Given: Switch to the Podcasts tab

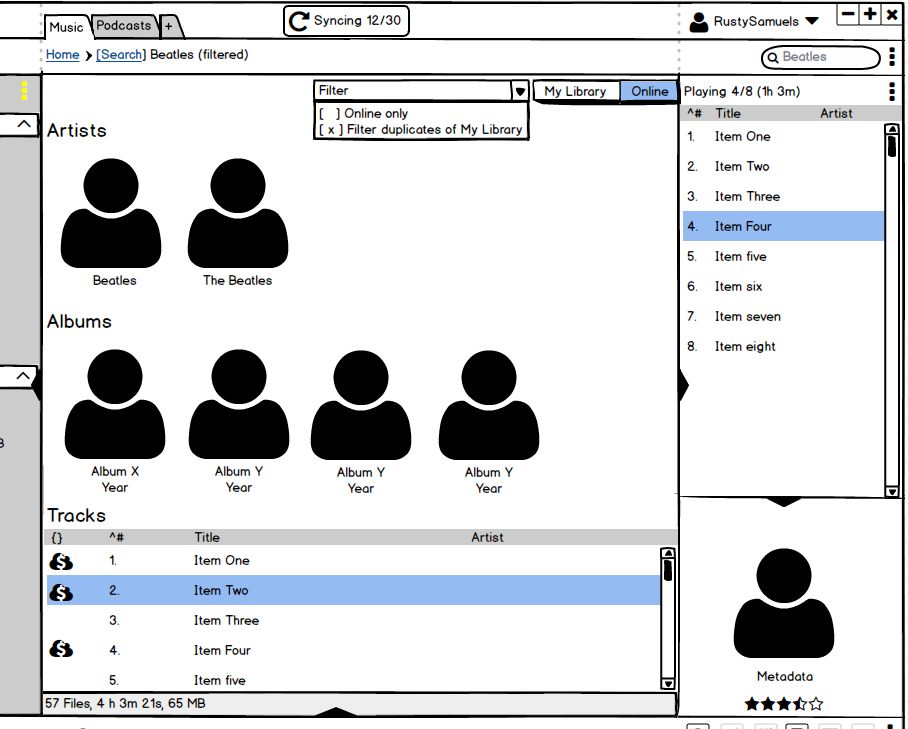Looking at the screenshot, I should (x=124, y=26).
